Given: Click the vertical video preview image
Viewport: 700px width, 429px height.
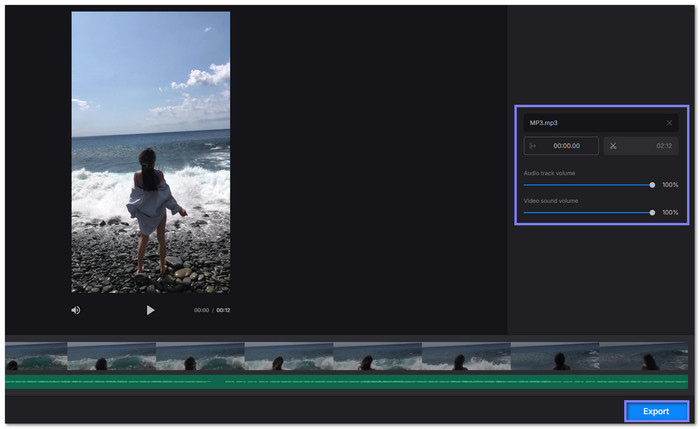Looking at the screenshot, I should (x=151, y=152).
